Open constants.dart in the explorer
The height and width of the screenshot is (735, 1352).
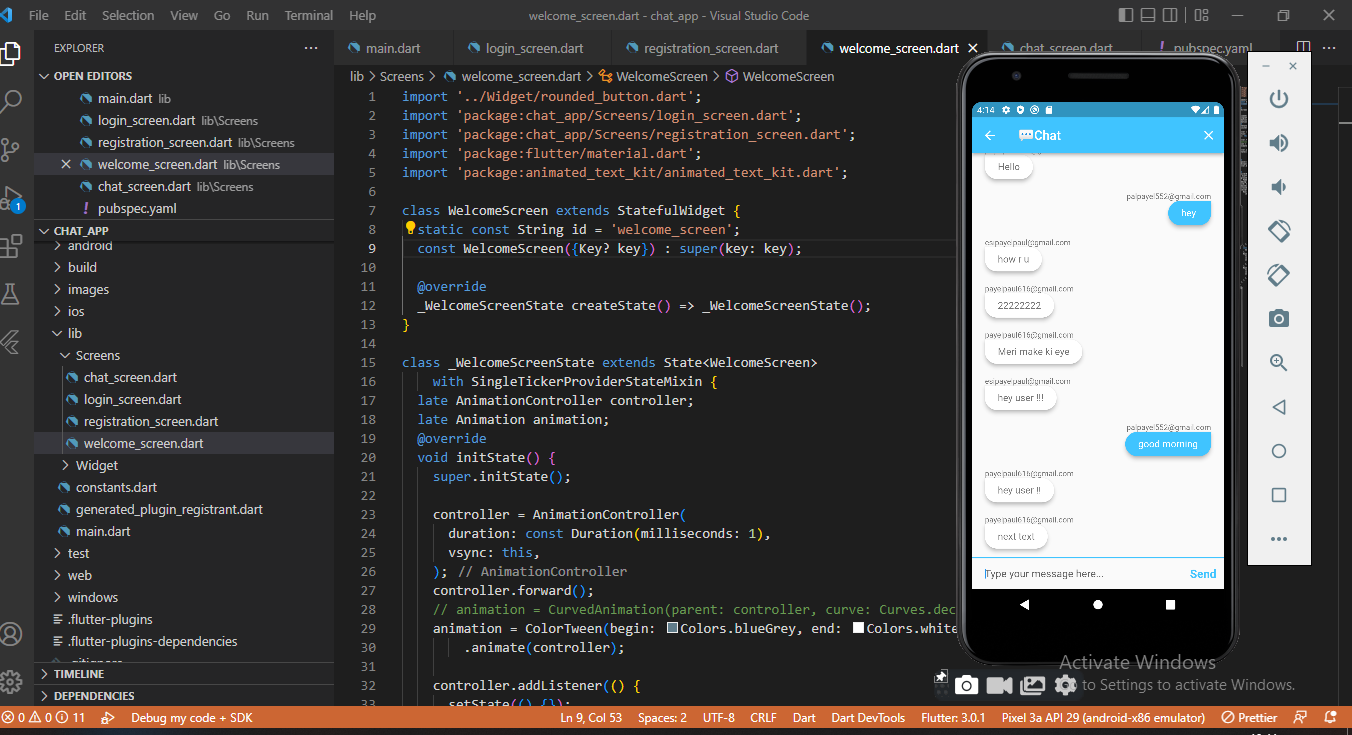(x=116, y=487)
